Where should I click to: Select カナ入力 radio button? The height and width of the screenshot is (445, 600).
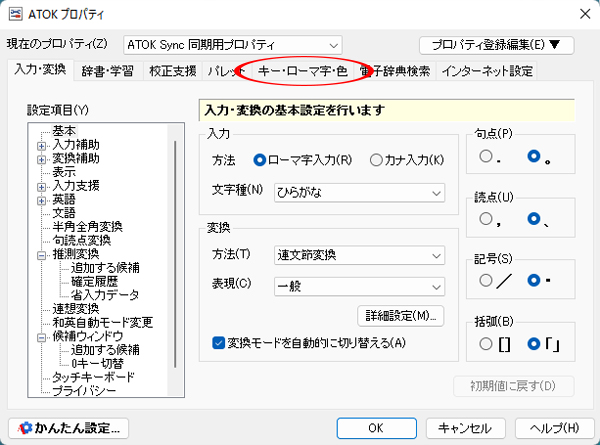[376, 160]
